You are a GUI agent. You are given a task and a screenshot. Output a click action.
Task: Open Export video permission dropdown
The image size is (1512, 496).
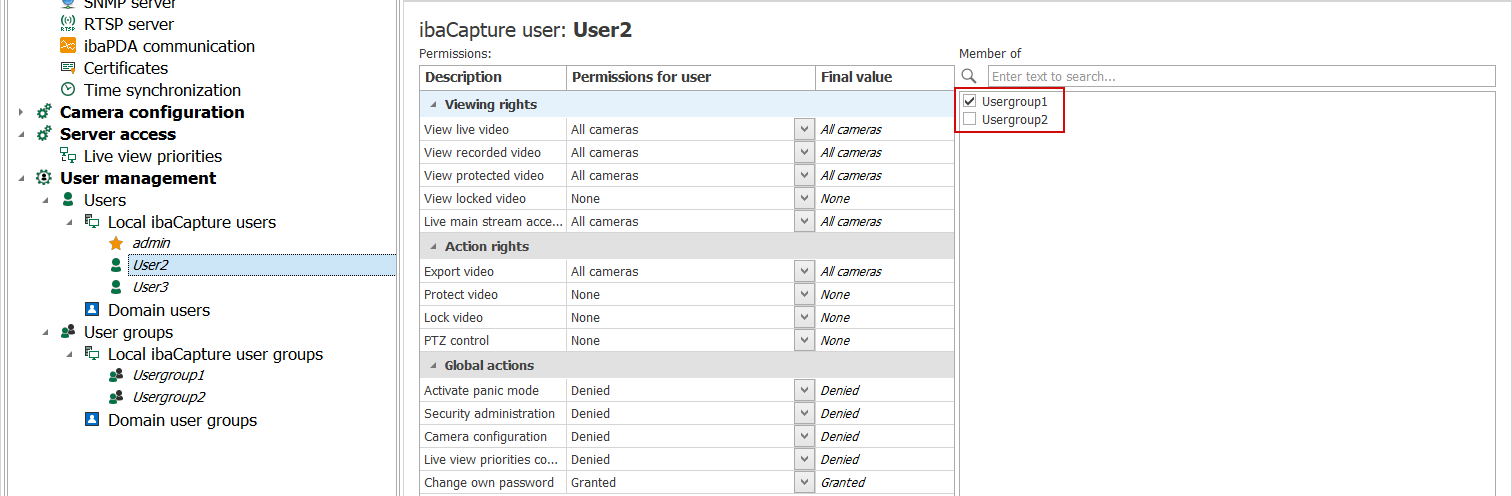[804, 271]
